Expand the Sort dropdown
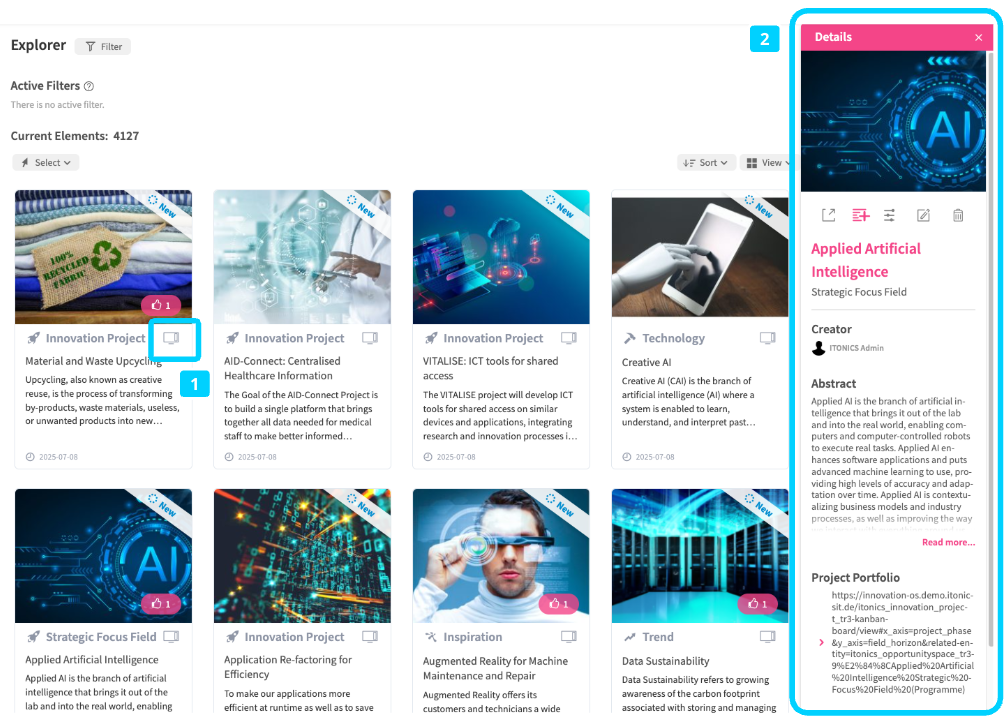 point(706,163)
